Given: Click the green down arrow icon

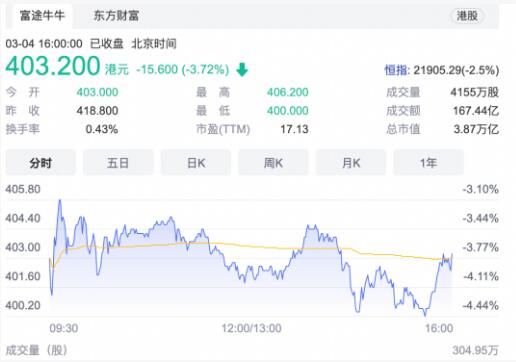Looking at the screenshot, I should 242,70.
